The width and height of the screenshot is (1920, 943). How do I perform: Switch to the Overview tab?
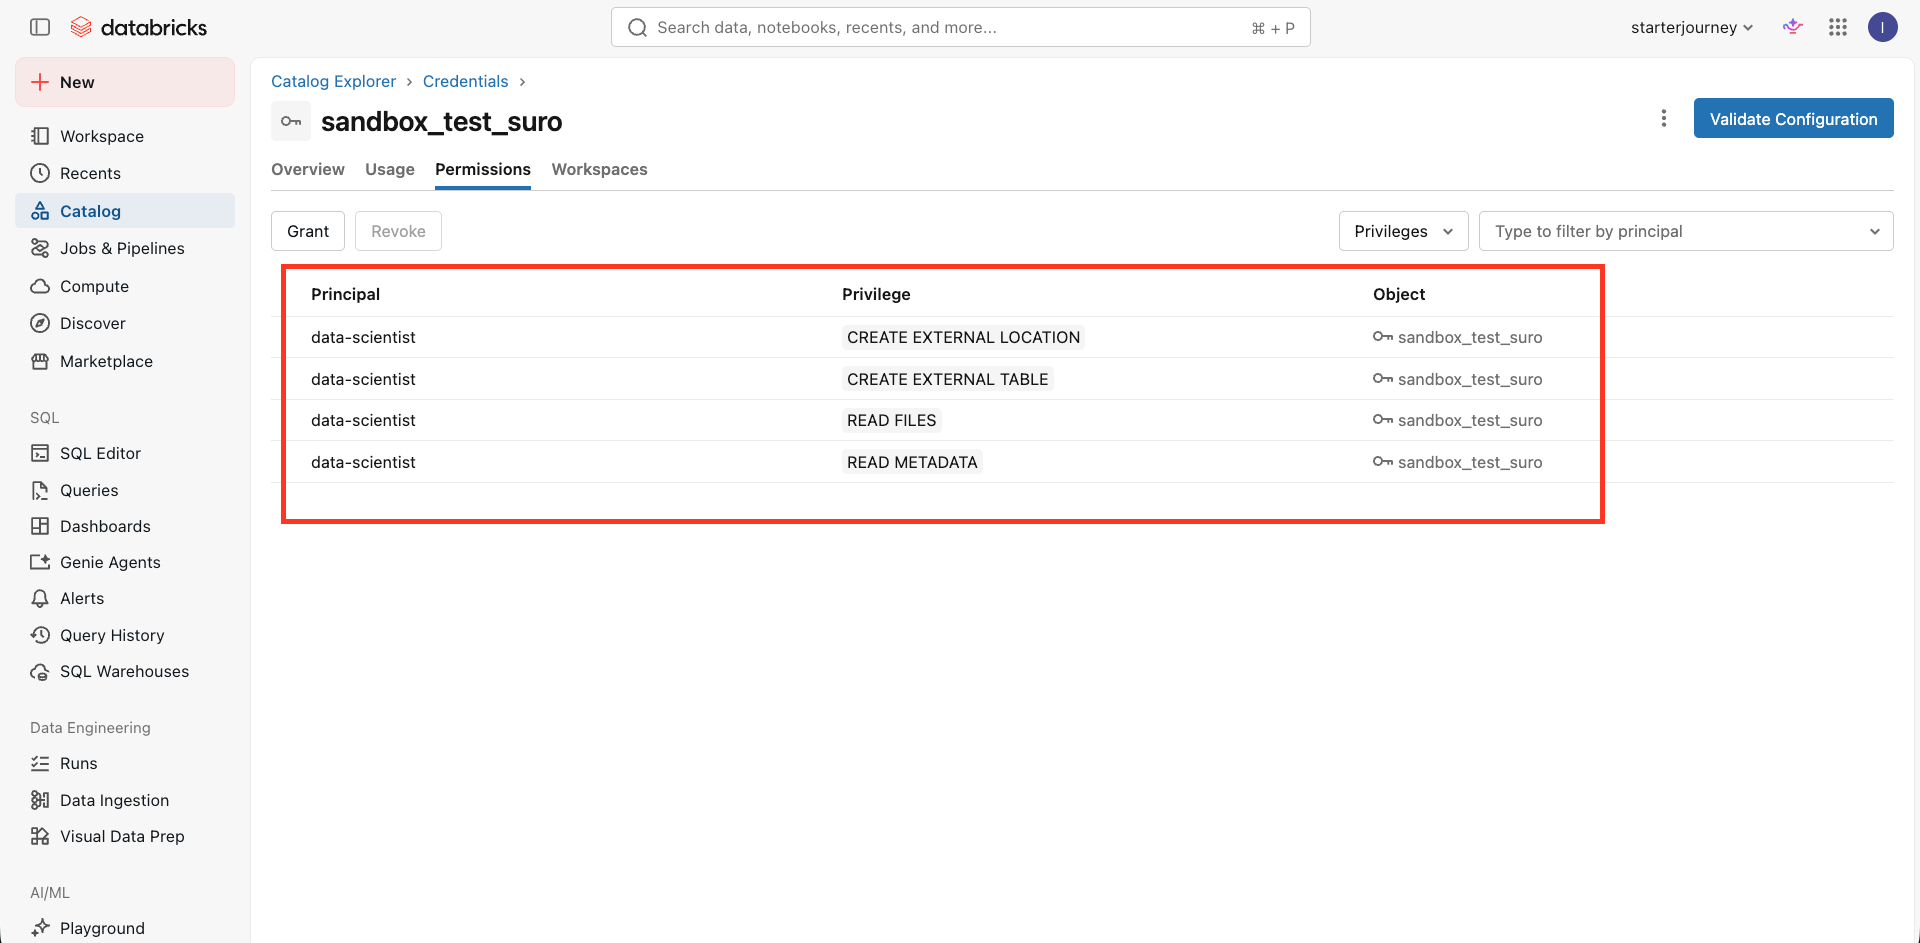point(308,169)
